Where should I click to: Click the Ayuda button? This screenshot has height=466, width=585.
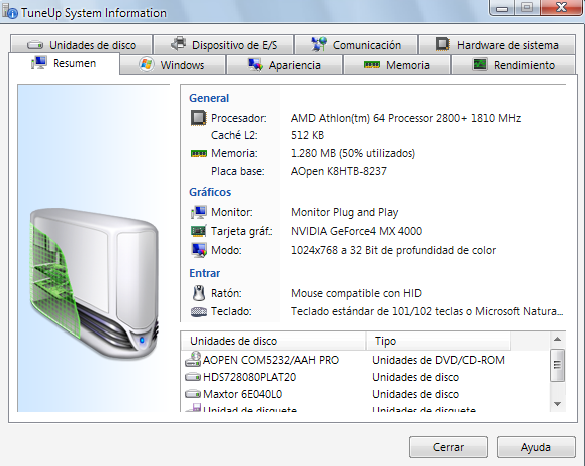click(536, 447)
